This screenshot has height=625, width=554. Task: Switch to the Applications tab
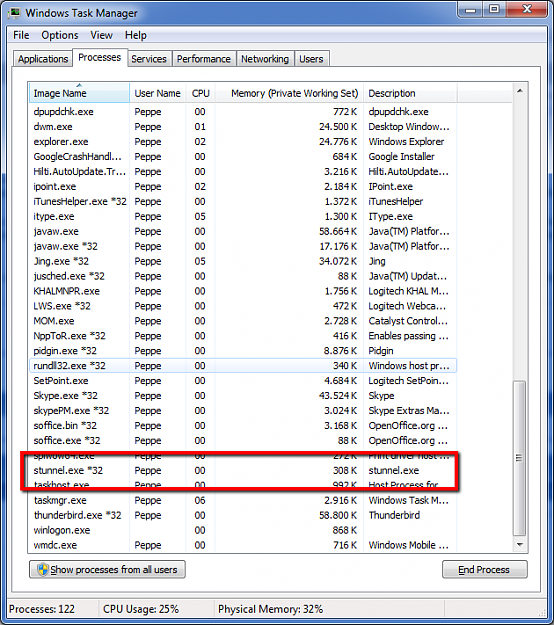coord(43,59)
